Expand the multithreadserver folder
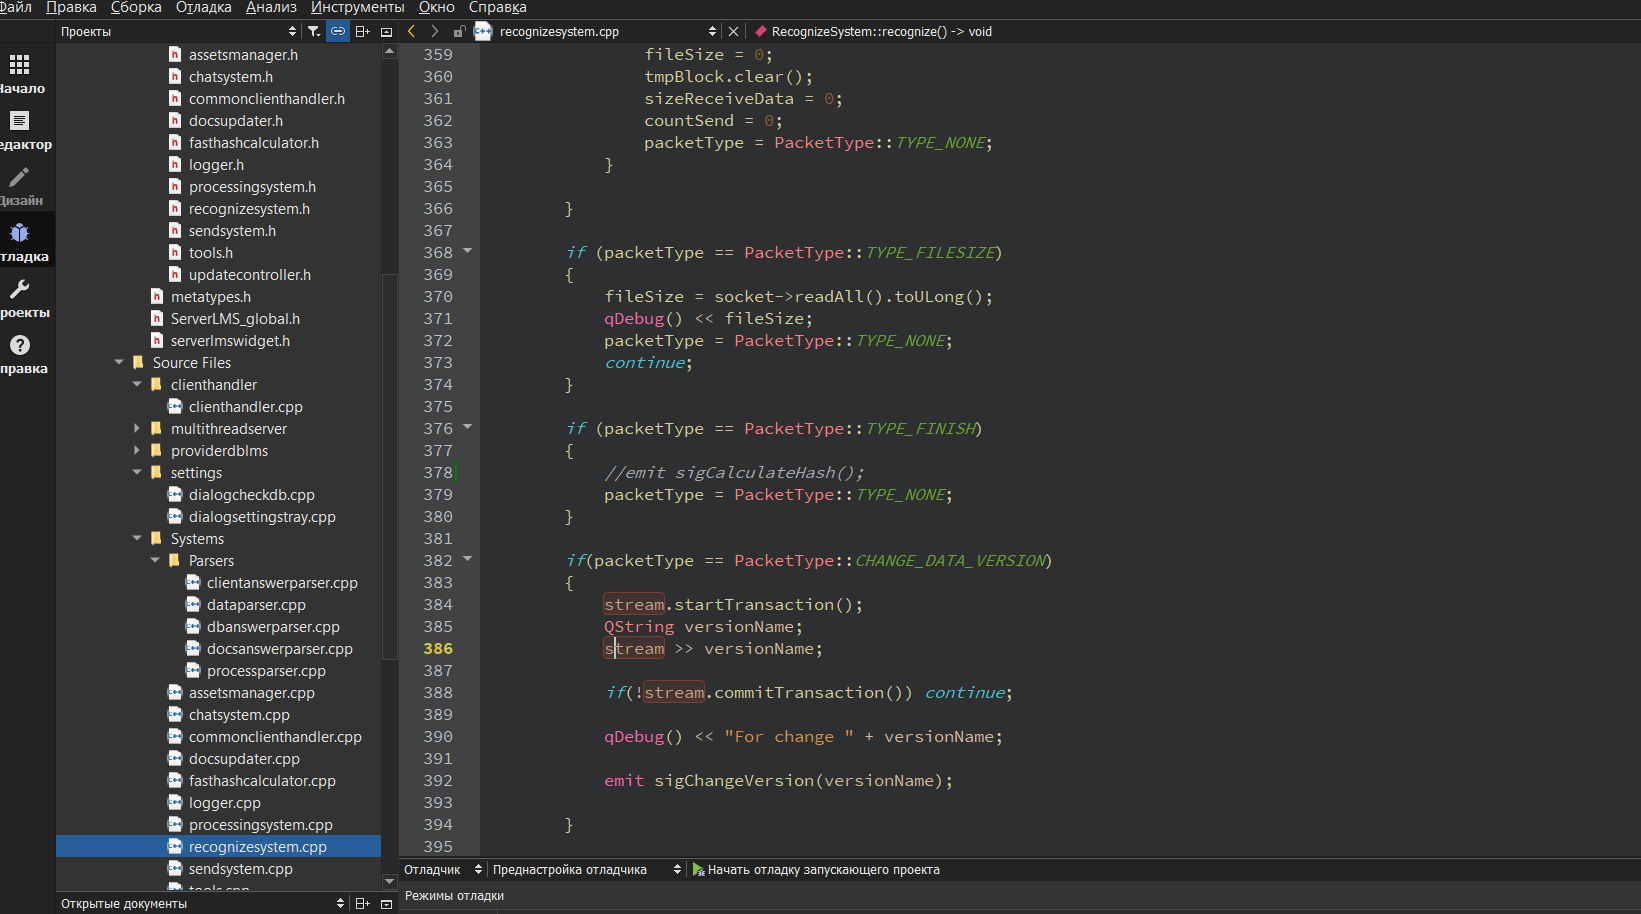Viewport: 1641px width, 914px height. (x=137, y=429)
